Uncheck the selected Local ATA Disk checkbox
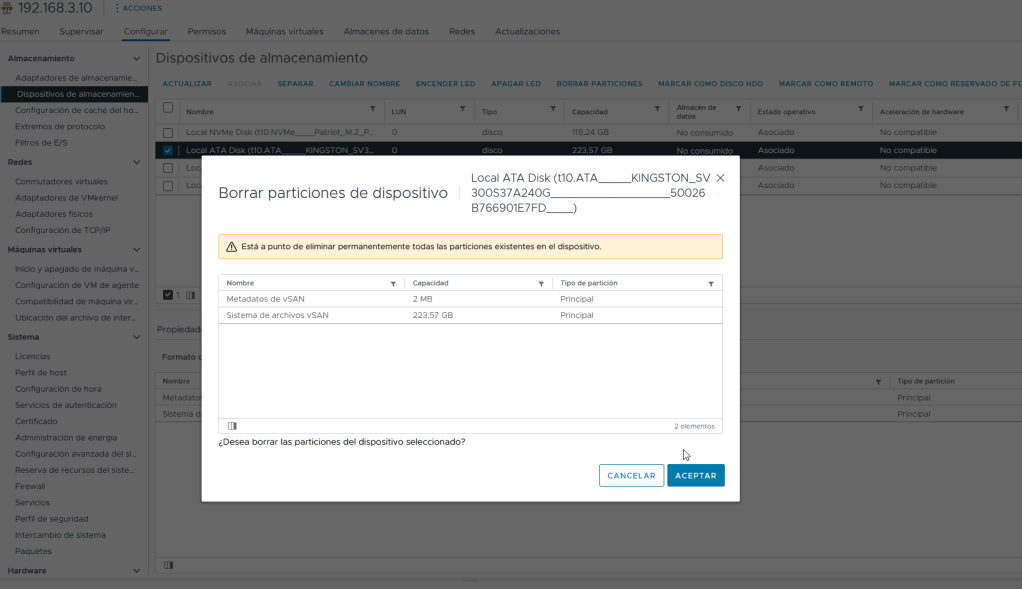The width and height of the screenshot is (1022, 589). (x=168, y=150)
